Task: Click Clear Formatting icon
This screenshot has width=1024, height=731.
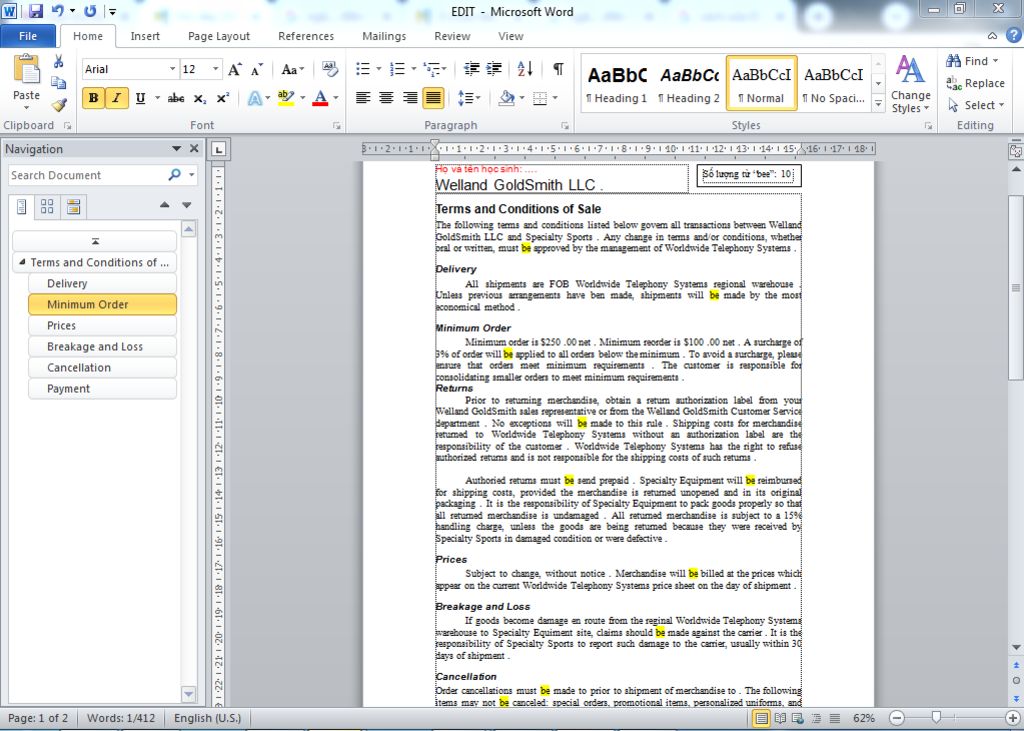Action: pos(330,69)
